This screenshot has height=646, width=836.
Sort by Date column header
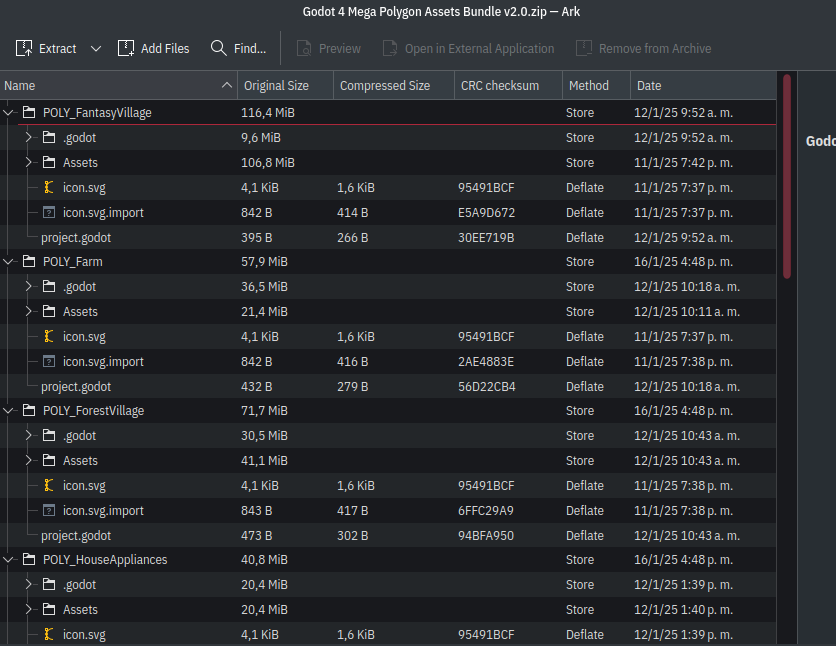click(x=703, y=85)
